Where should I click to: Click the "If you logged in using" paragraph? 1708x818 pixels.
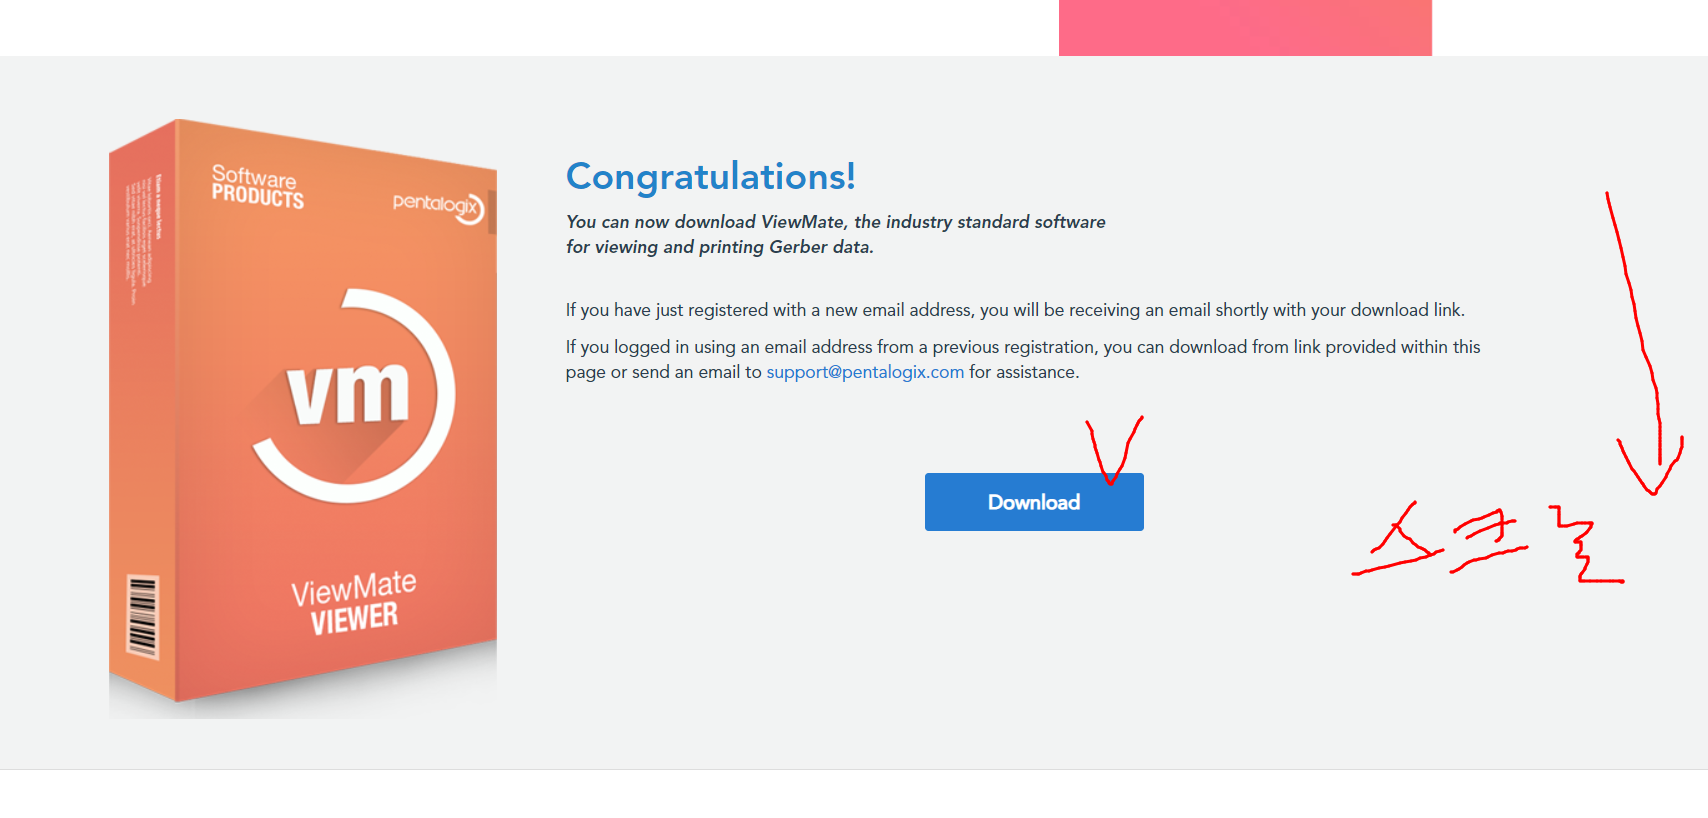coord(1023,359)
